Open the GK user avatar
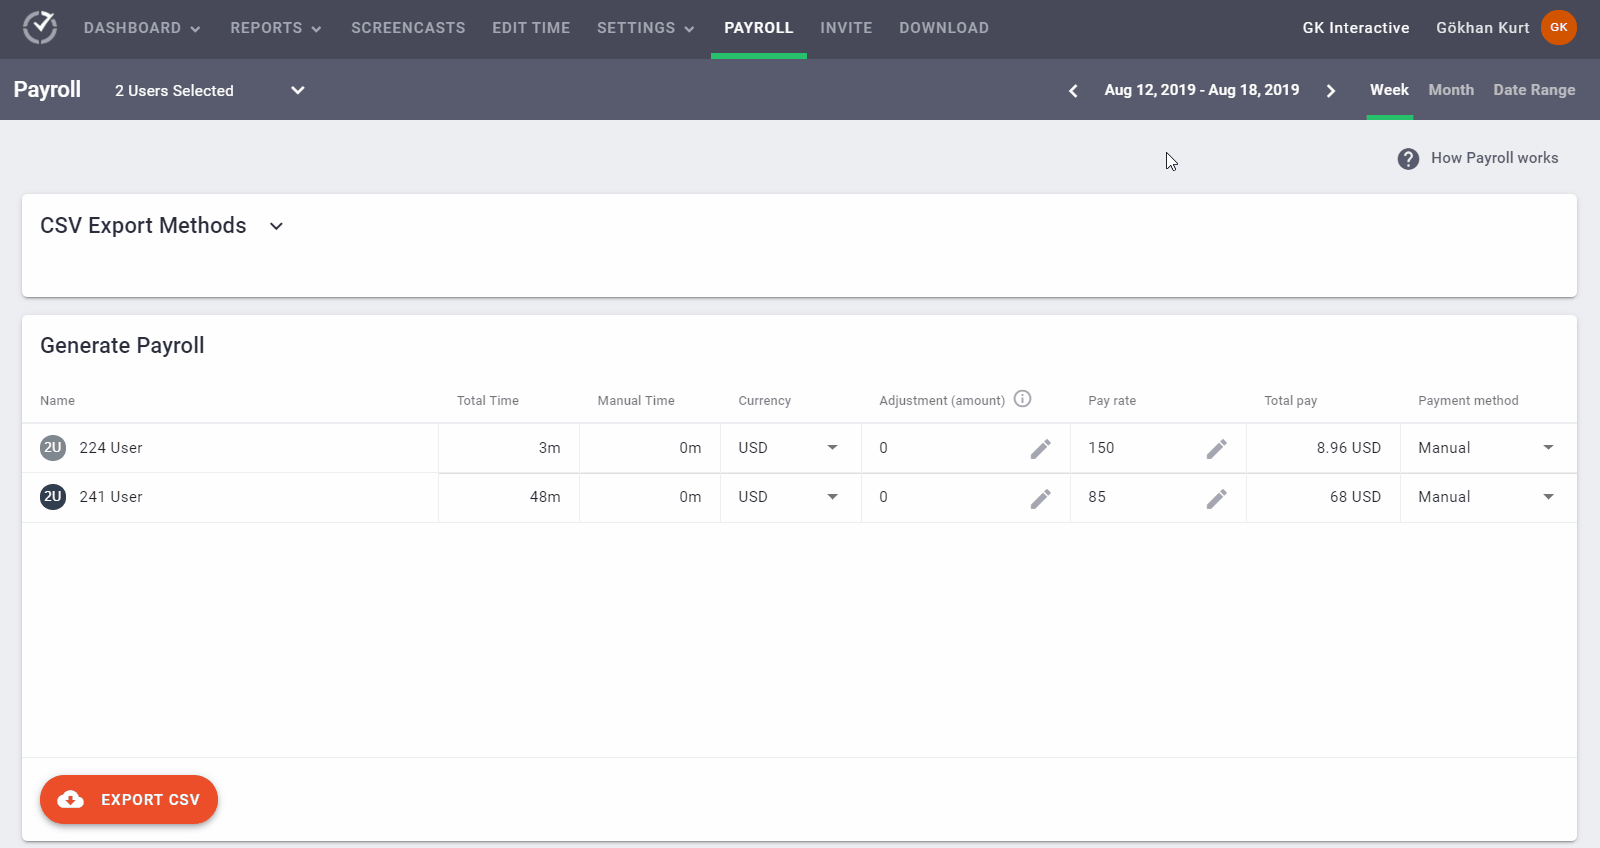Image resolution: width=1600 pixels, height=848 pixels. pos(1558,28)
